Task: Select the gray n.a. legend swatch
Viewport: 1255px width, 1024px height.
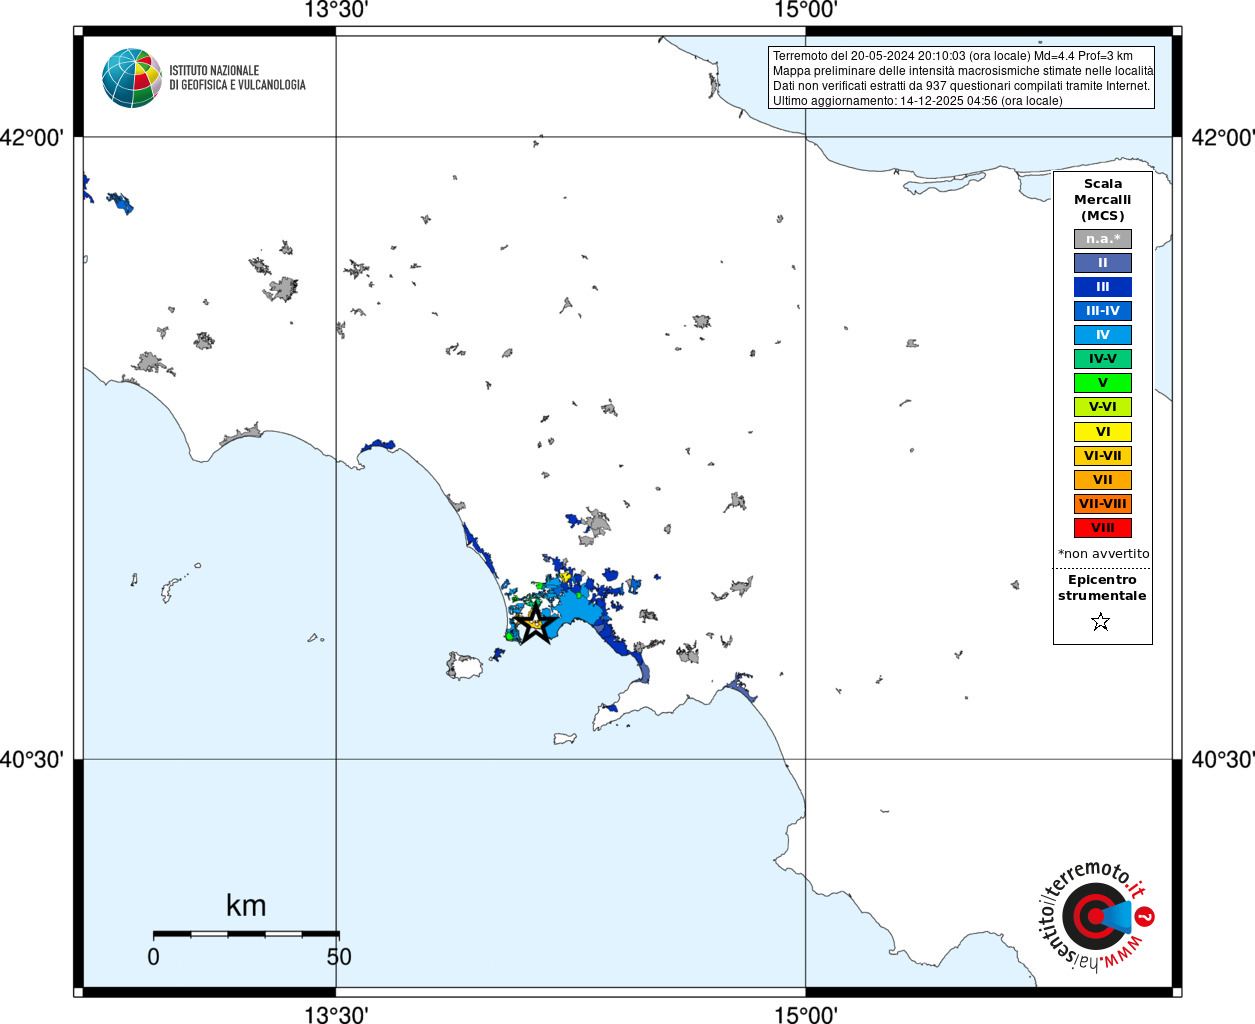Action: tap(1103, 239)
